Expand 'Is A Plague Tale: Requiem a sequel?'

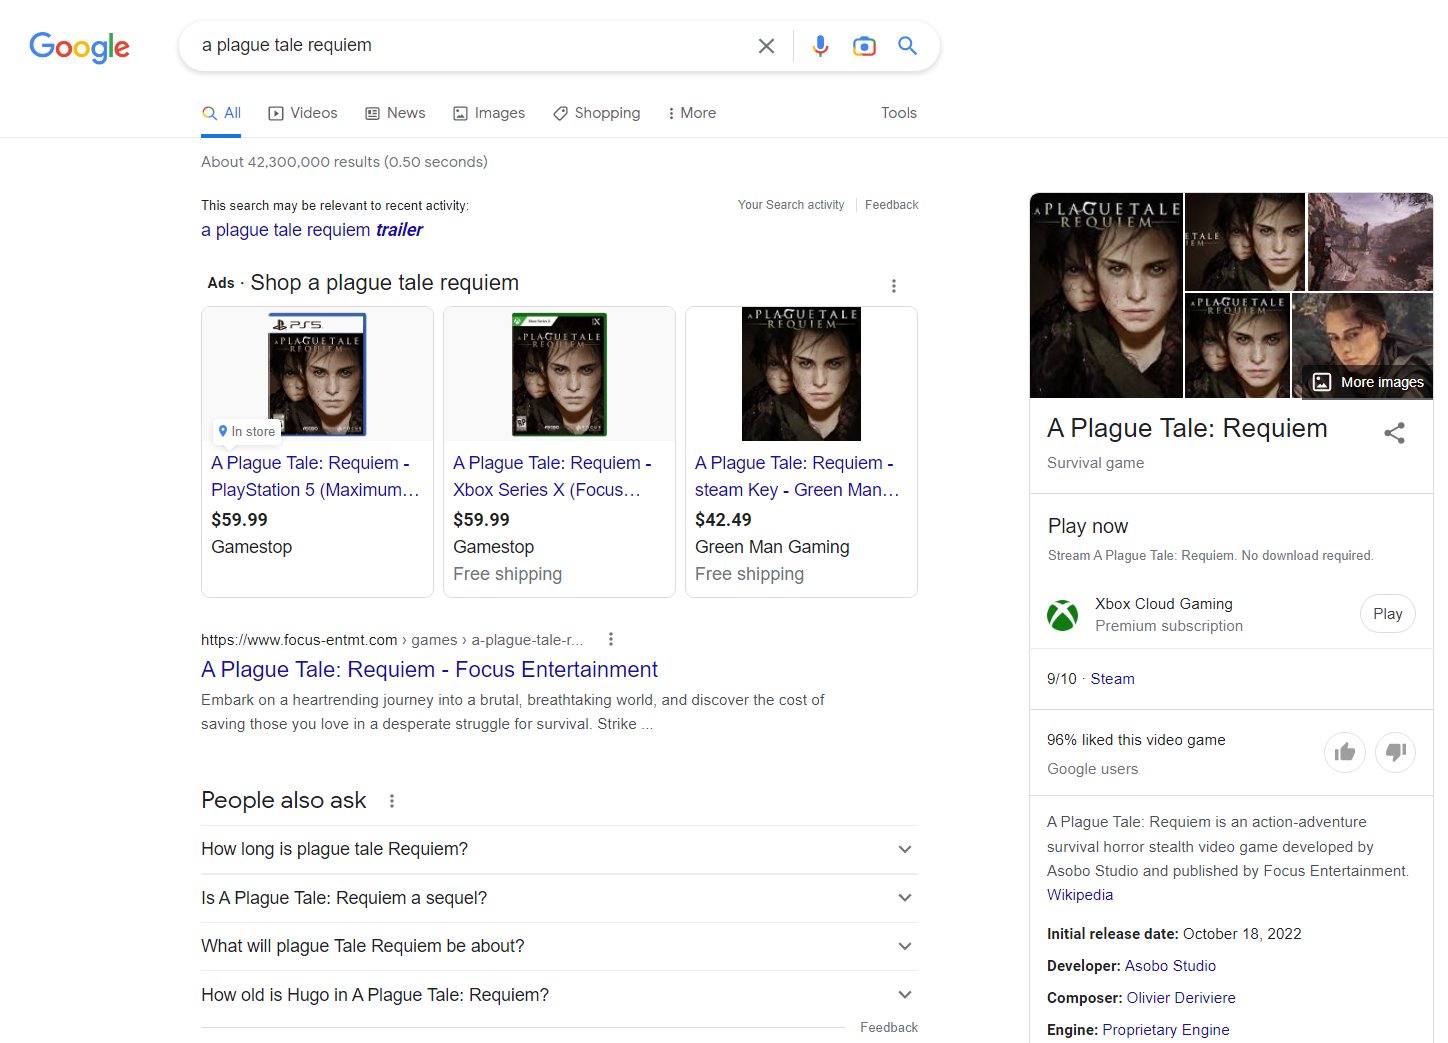point(559,898)
